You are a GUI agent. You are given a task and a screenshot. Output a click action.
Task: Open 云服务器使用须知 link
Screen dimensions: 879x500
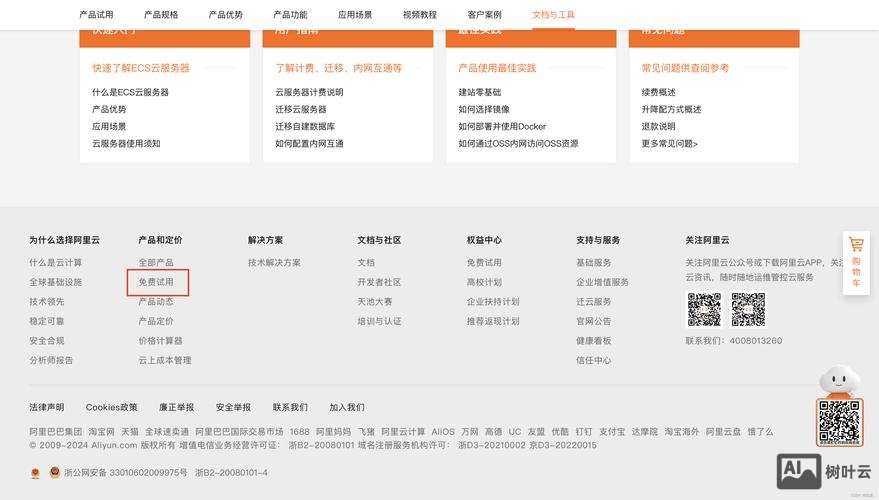(x=126, y=143)
